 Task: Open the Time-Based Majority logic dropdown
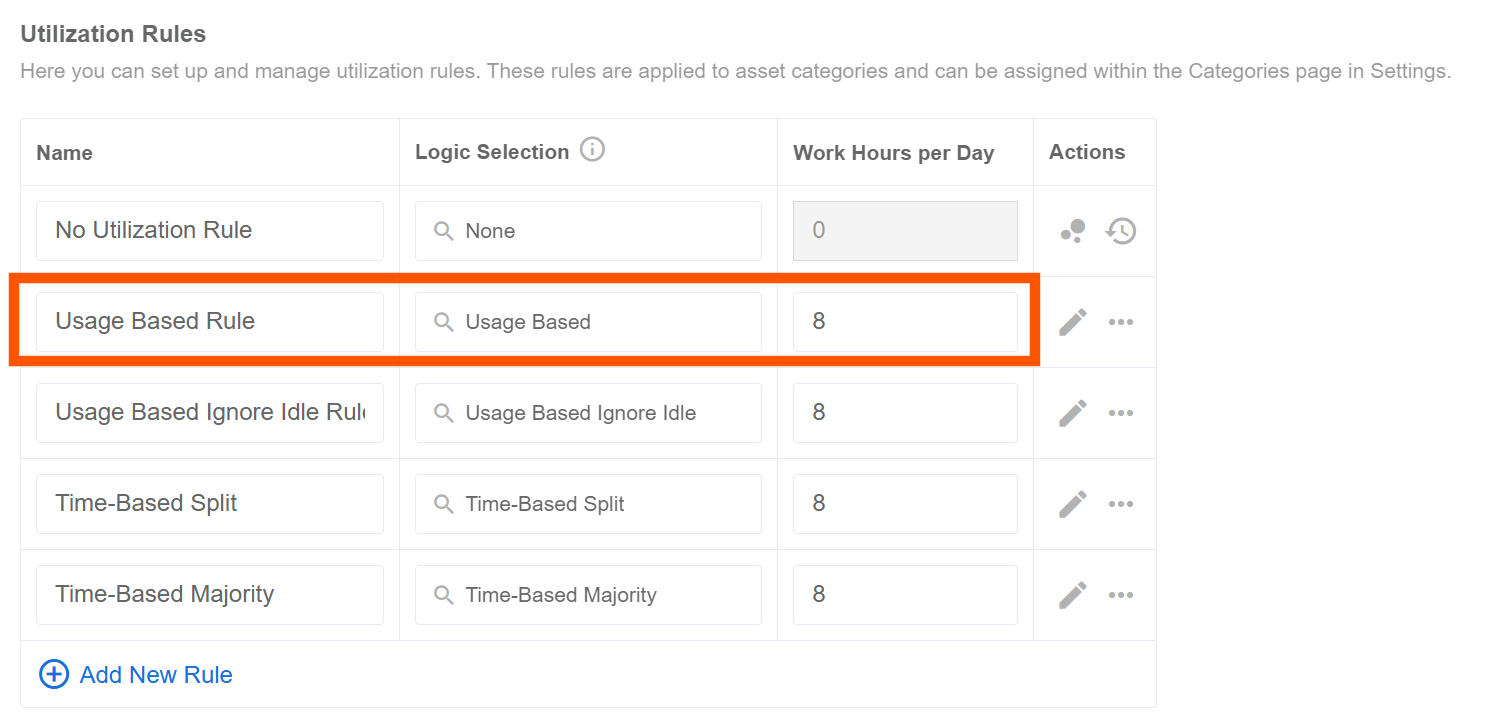tap(588, 595)
